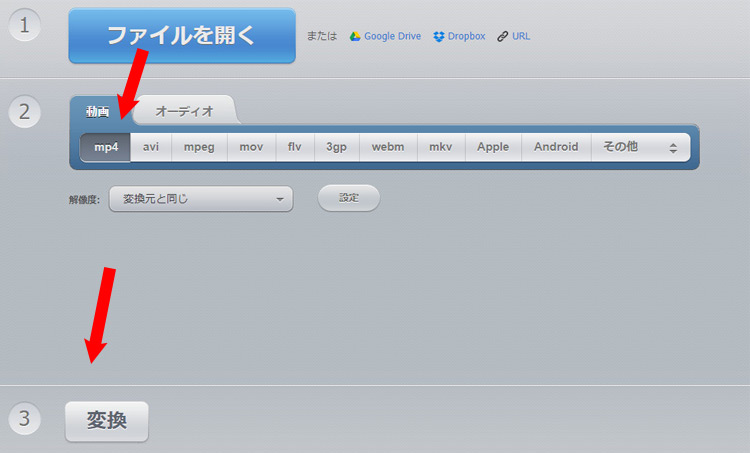Click the Google Drive triangle icon
The height and width of the screenshot is (453, 750).
point(355,36)
